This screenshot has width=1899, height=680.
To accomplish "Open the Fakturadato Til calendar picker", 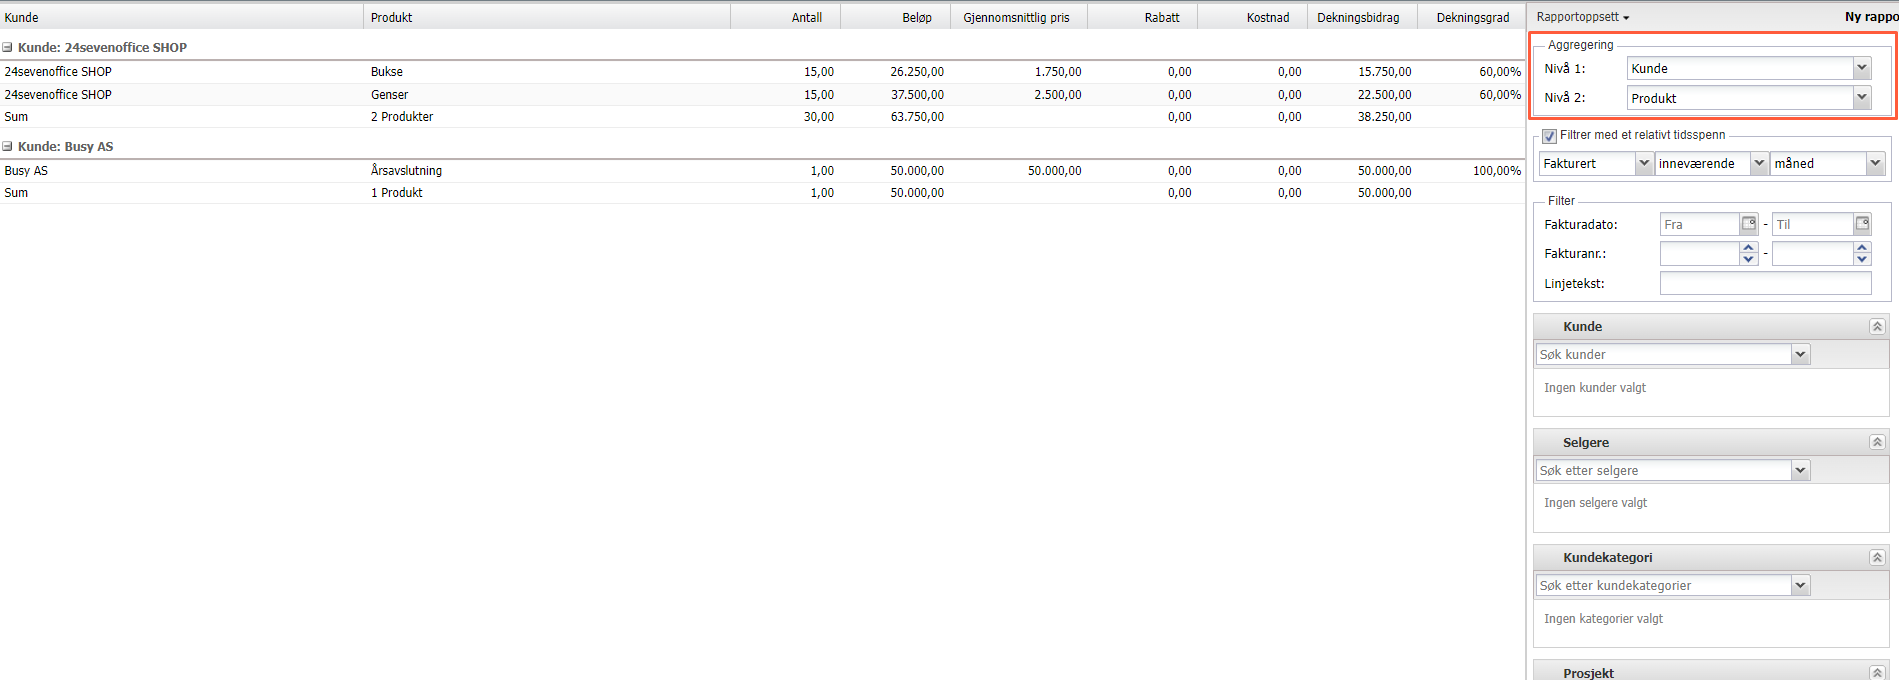I will pos(1862,224).
